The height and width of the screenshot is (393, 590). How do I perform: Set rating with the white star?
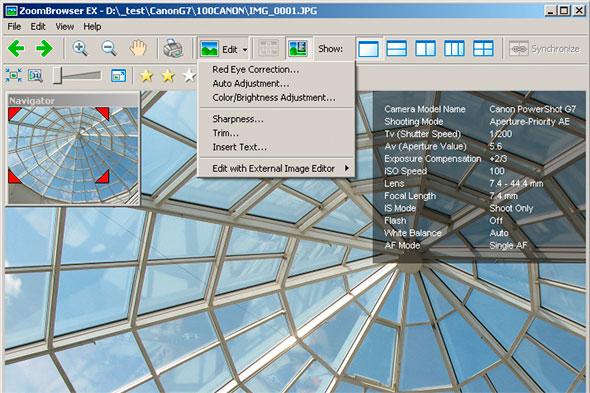click(189, 76)
